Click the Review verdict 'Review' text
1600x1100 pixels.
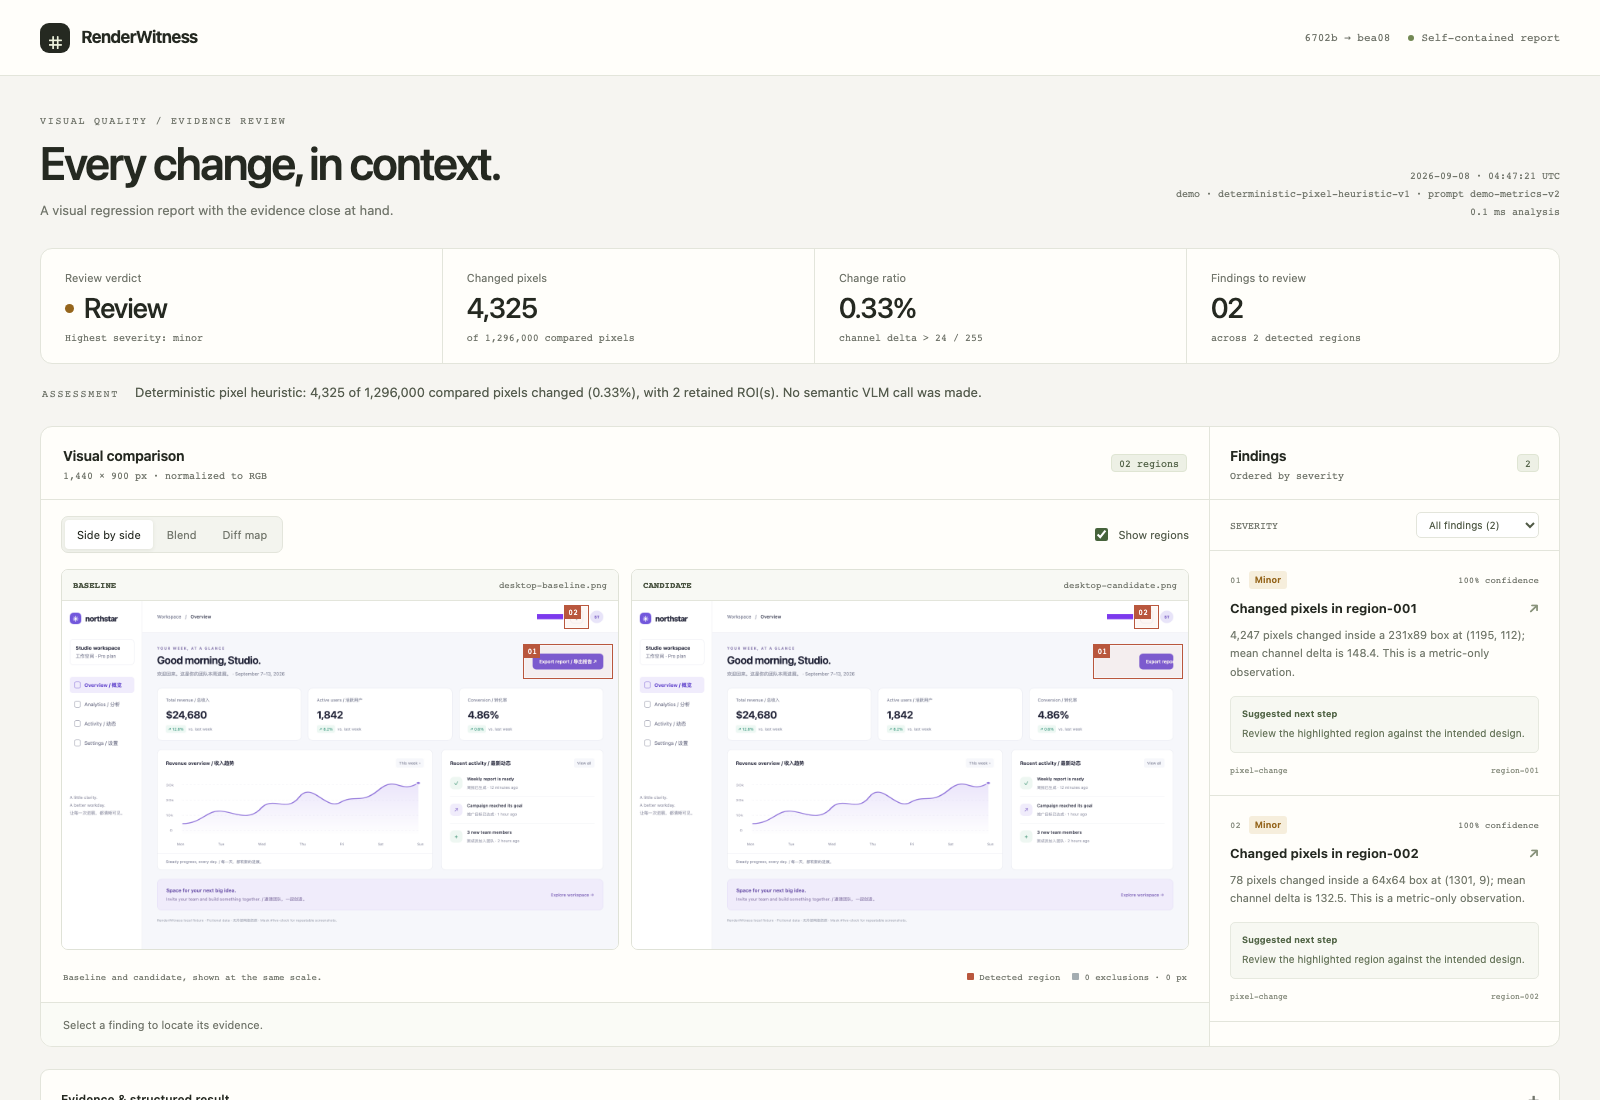tap(125, 308)
